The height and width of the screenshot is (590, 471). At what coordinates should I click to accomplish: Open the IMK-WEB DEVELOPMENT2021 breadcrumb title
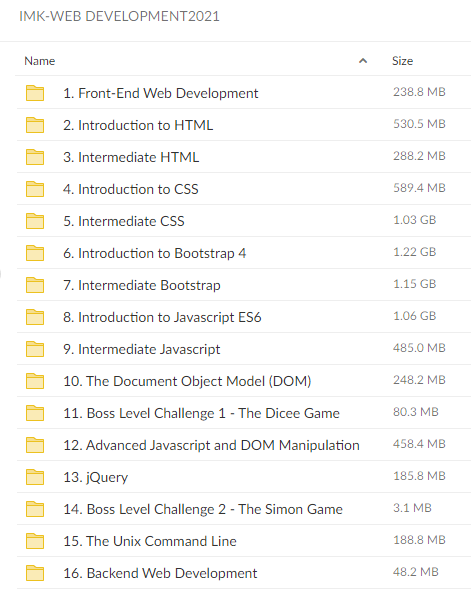tap(119, 16)
